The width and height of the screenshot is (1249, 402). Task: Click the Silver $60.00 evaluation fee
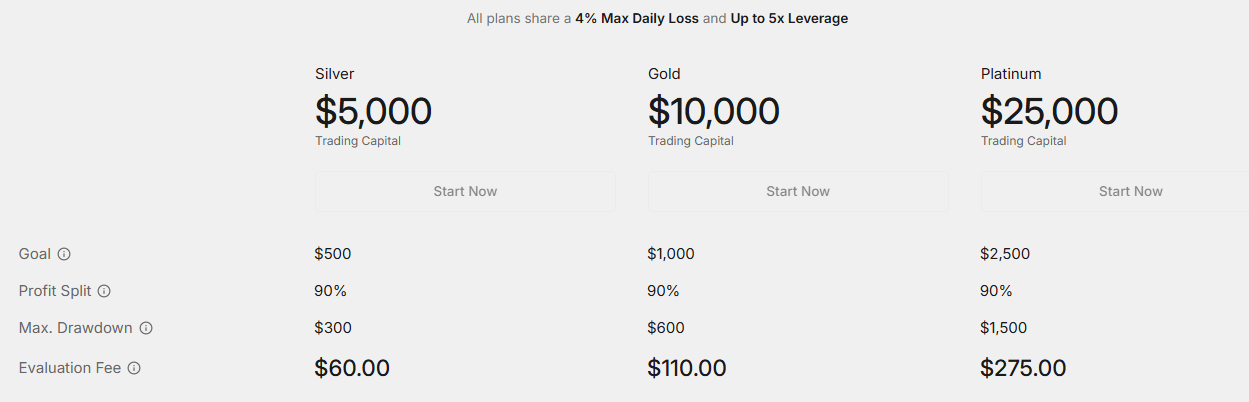tap(352, 368)
